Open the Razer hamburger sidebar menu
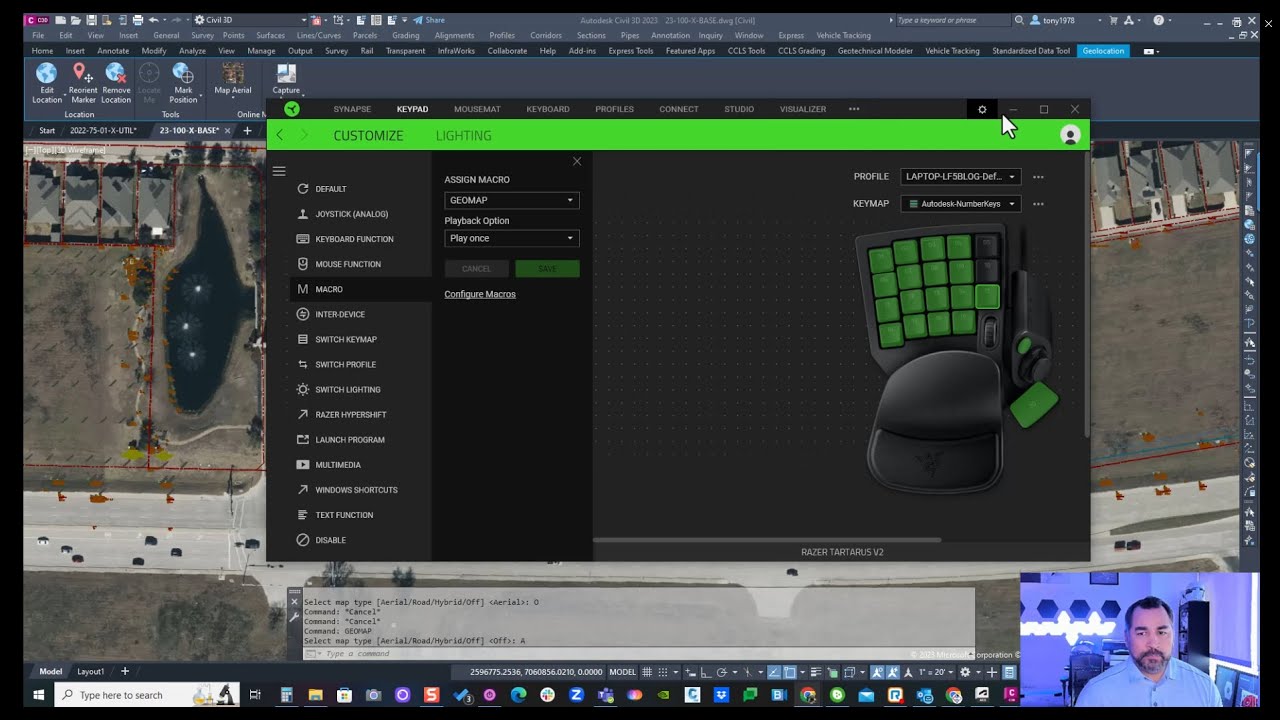Image resolution: width=1280 pixels, height=720 pixels. [x=279, y=171]
